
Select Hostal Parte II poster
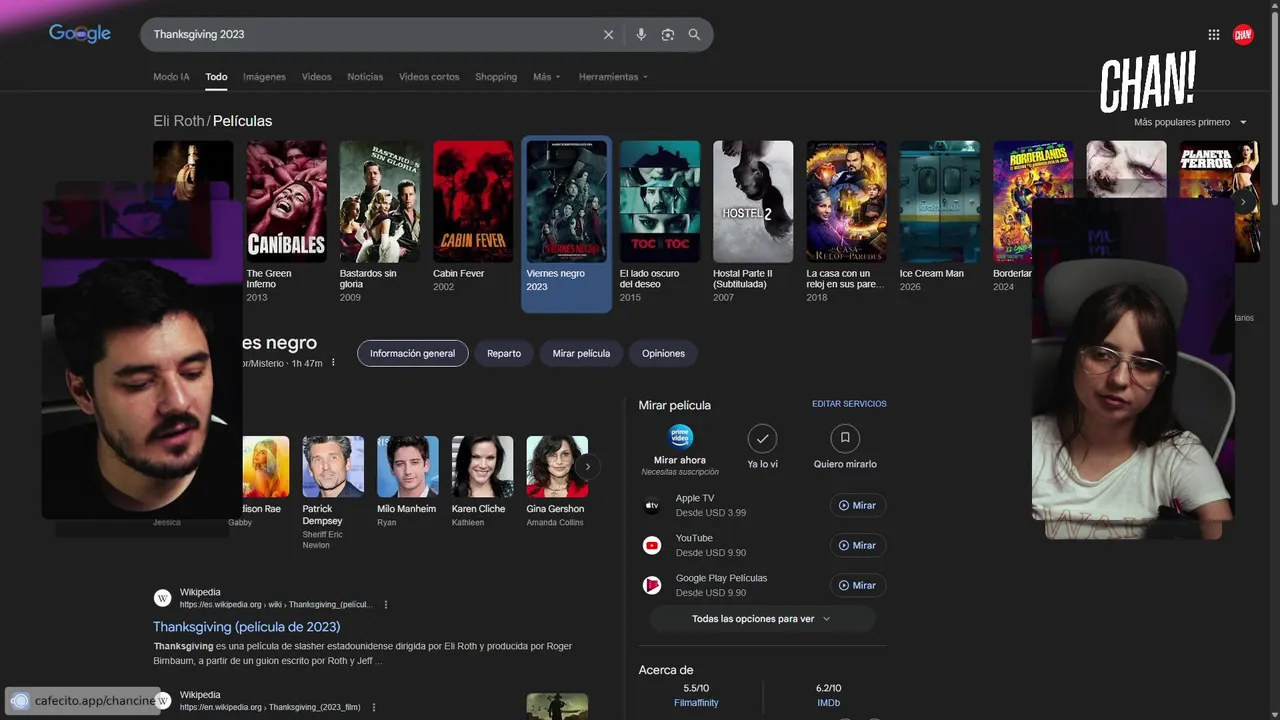(753, 201)
